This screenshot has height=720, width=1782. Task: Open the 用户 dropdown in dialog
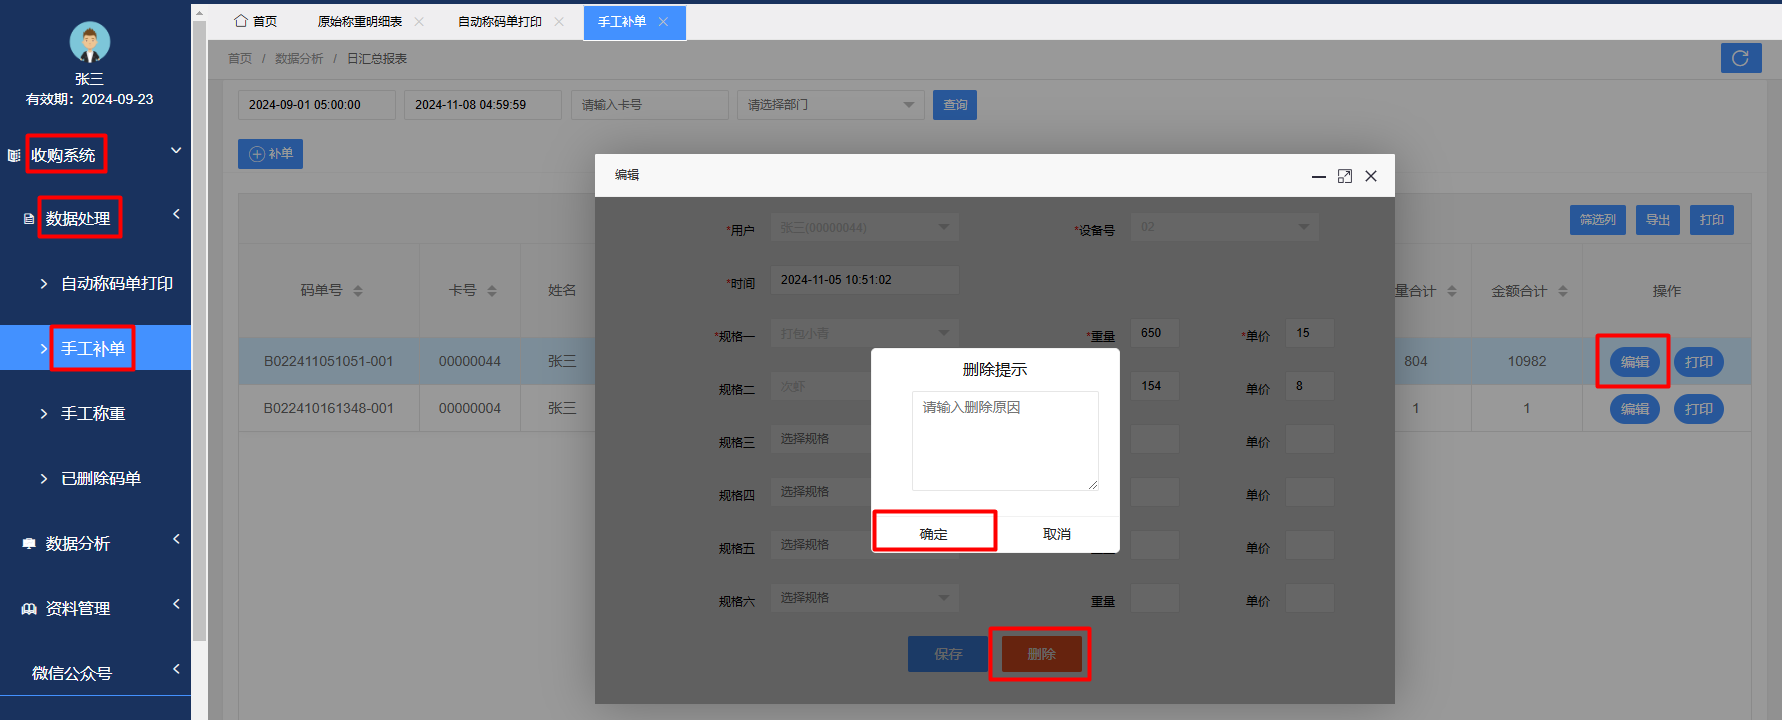(x=864, y=227)
